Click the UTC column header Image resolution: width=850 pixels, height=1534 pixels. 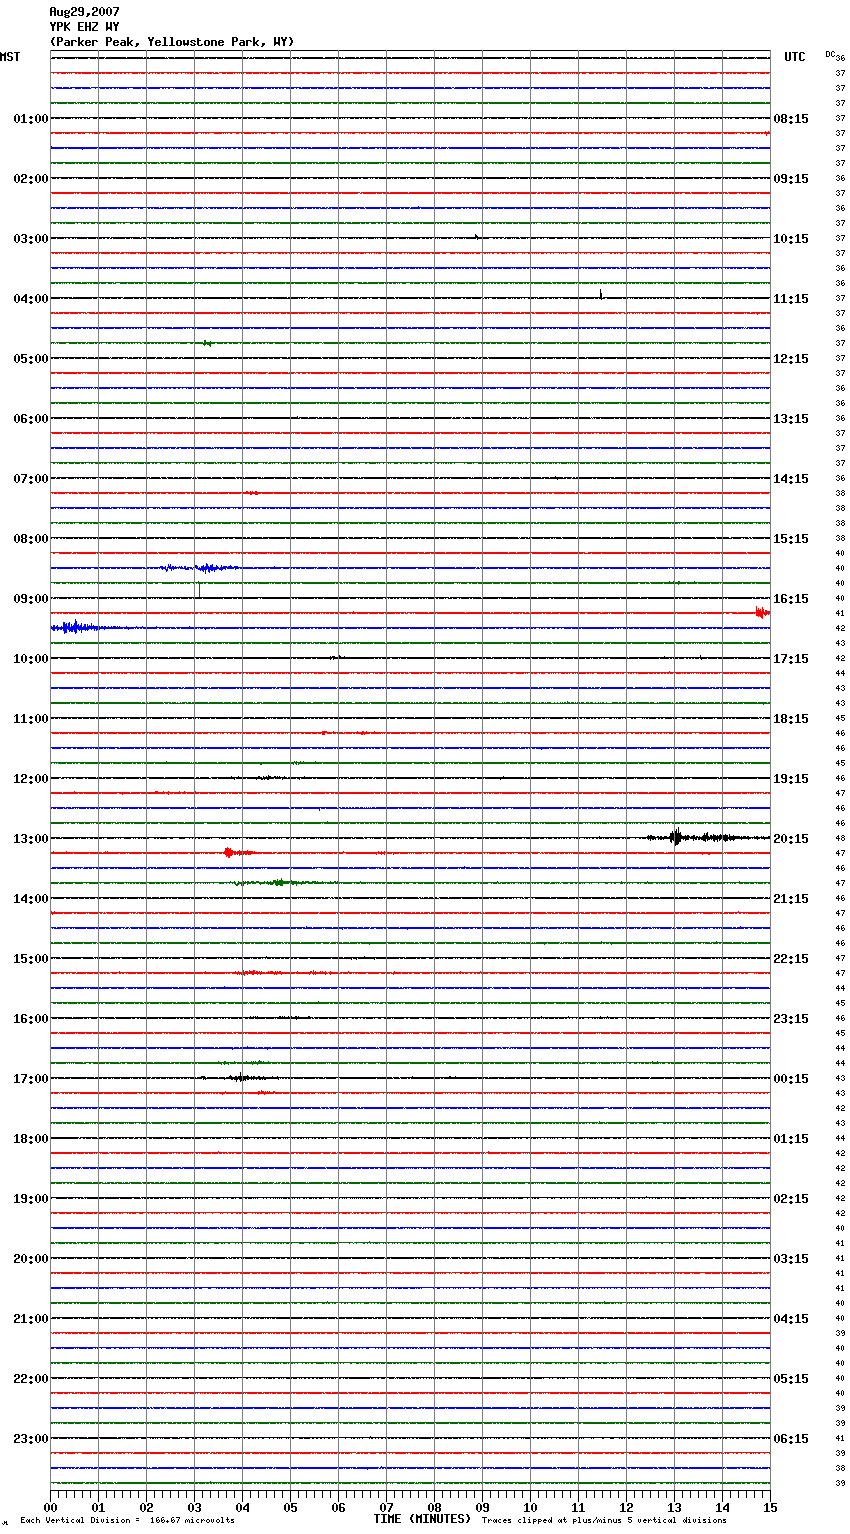click(x=794, y=57)
